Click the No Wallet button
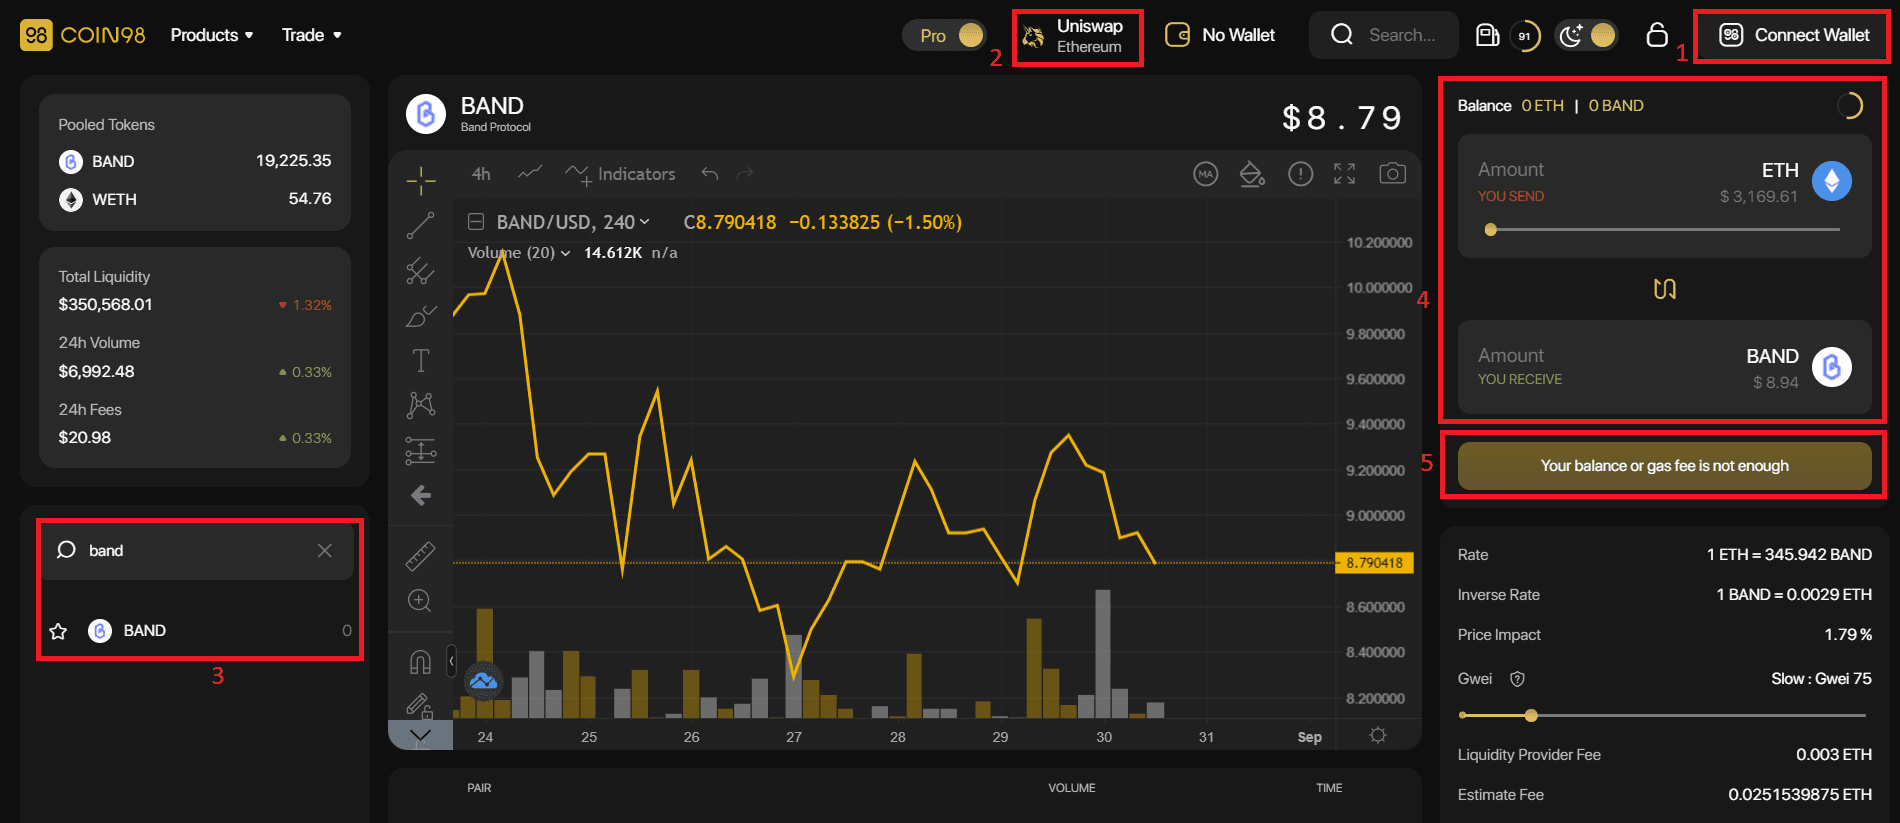Viewport: 1900px width, 823px height. (x=1220, y=35)
